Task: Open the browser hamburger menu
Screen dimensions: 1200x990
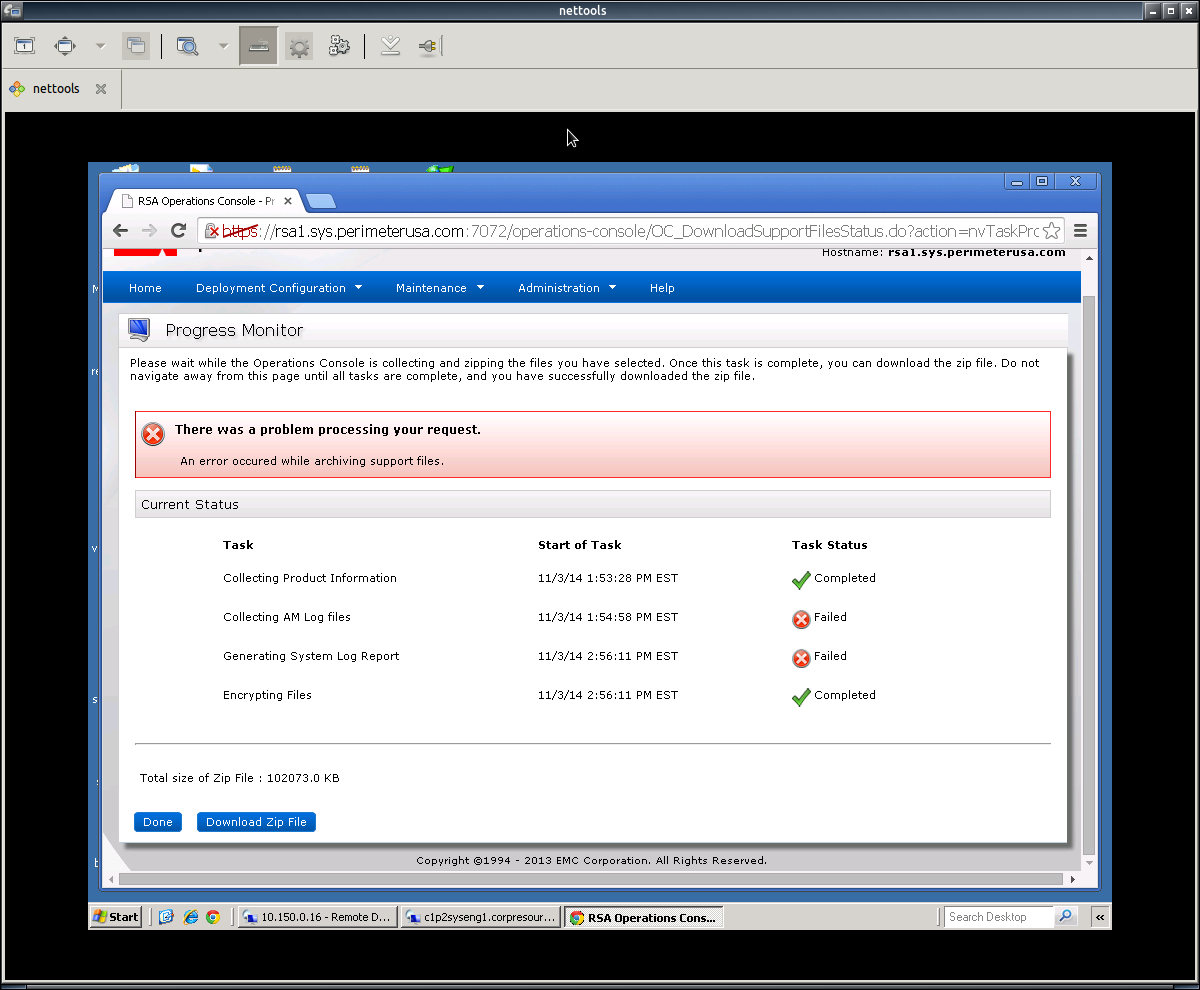Action: point(1080,230)
